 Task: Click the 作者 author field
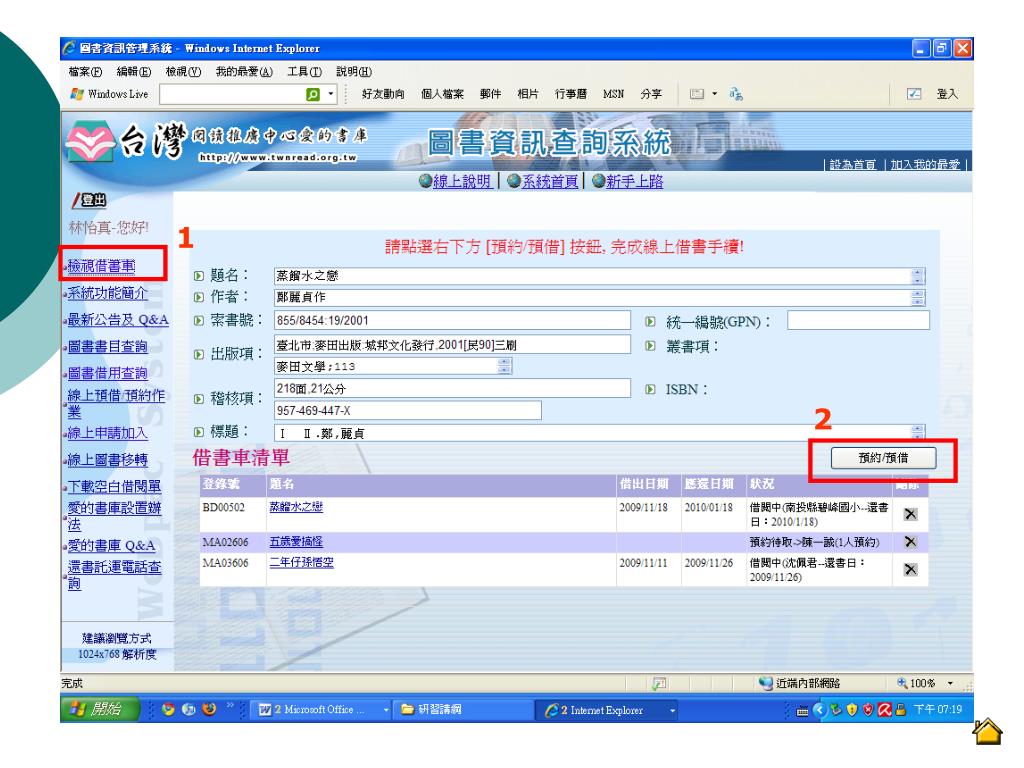[599, 297]
